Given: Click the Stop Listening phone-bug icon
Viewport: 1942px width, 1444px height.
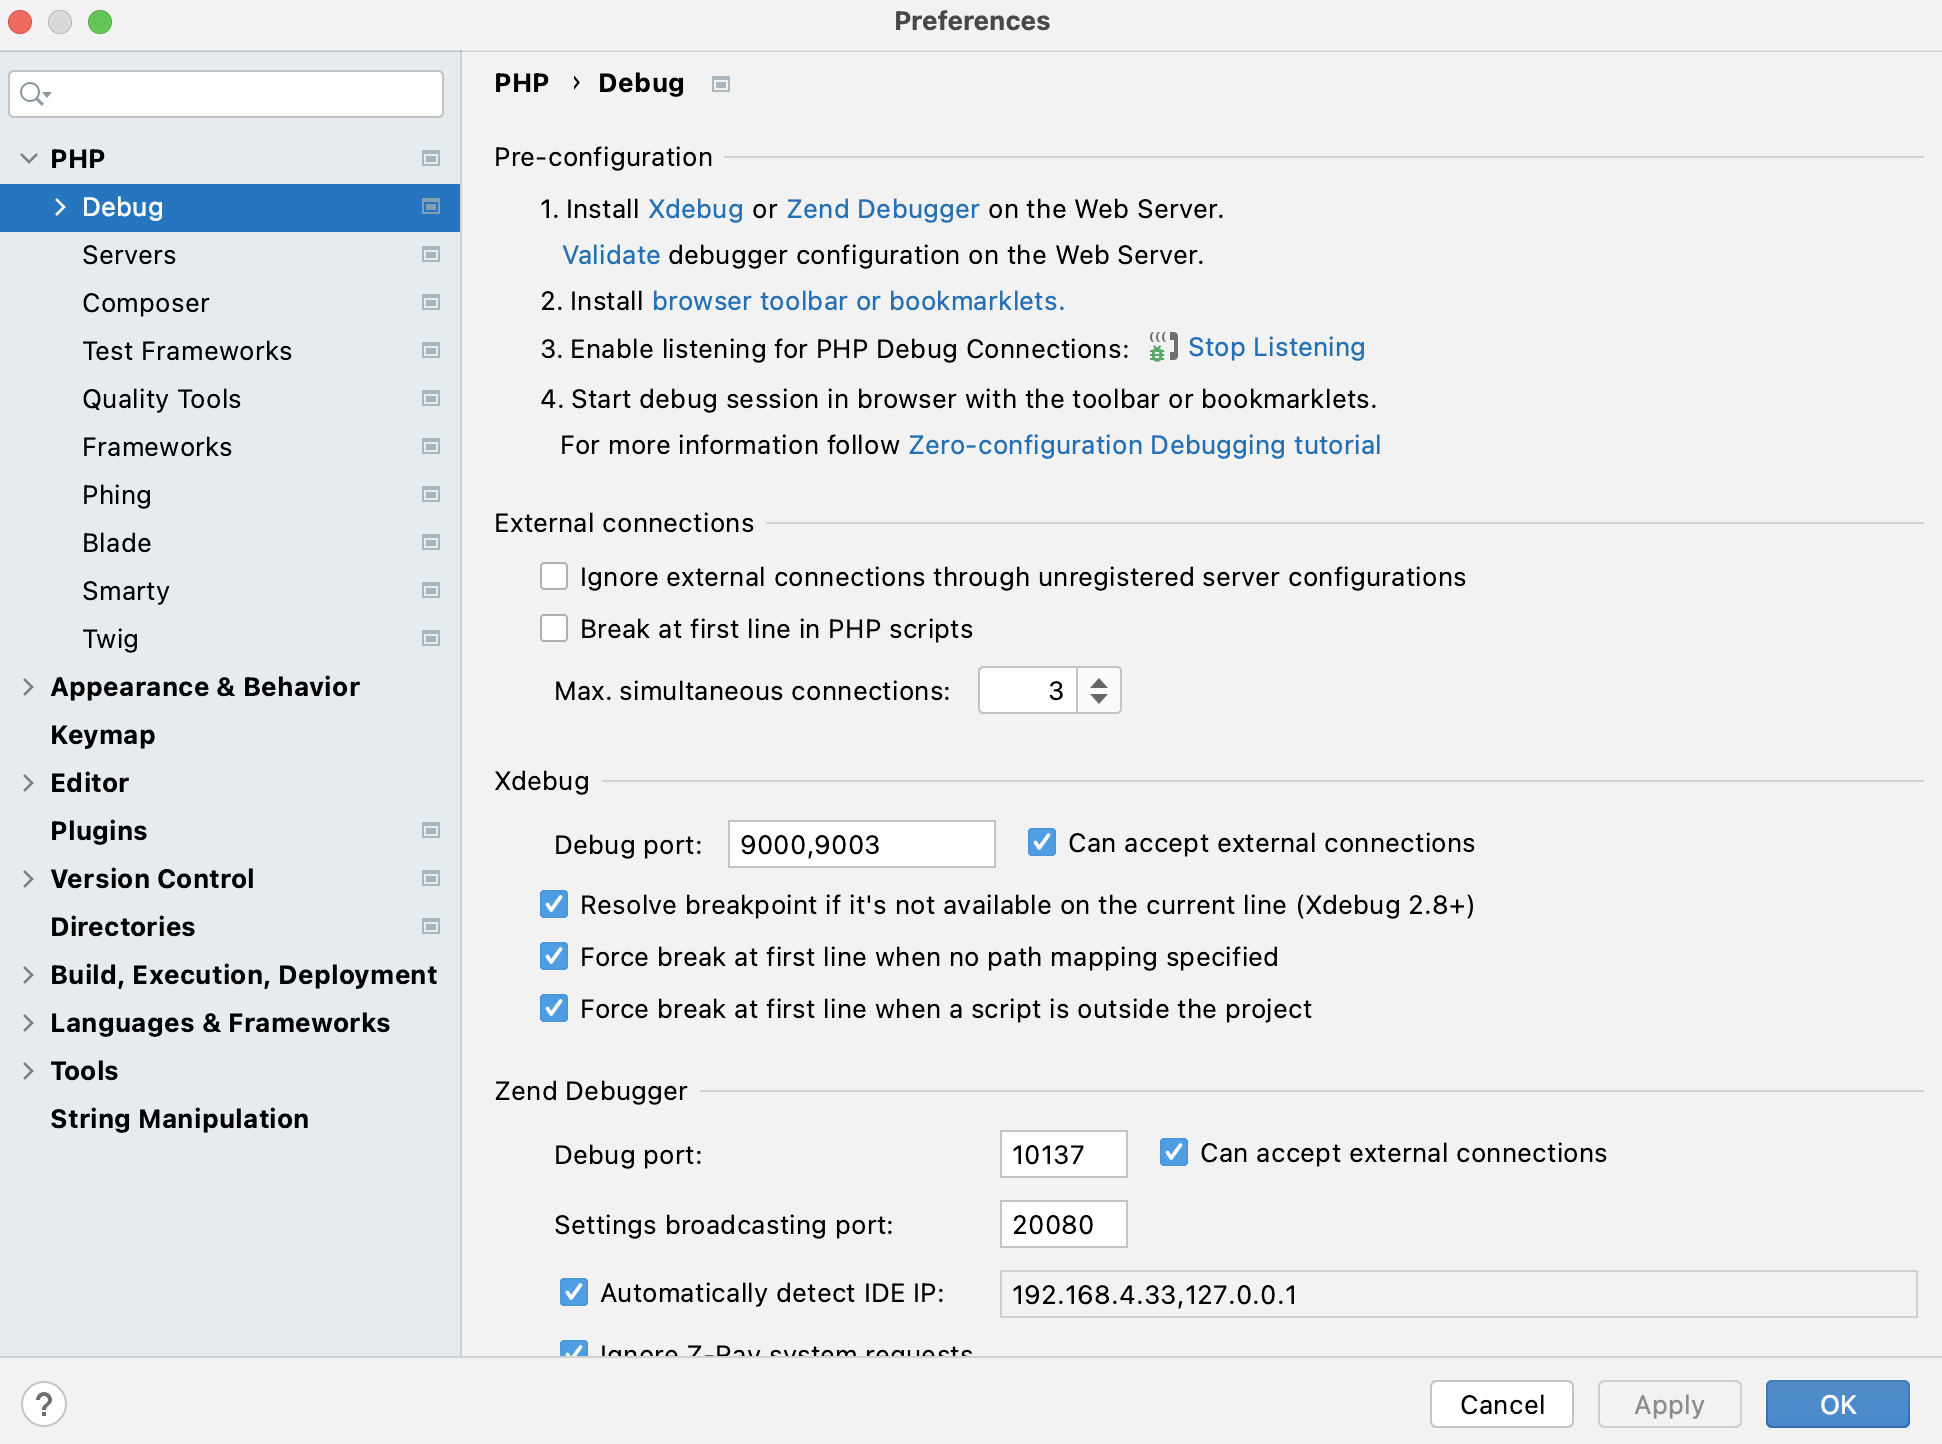Looking at the screenshot, I should (1161, 347).
